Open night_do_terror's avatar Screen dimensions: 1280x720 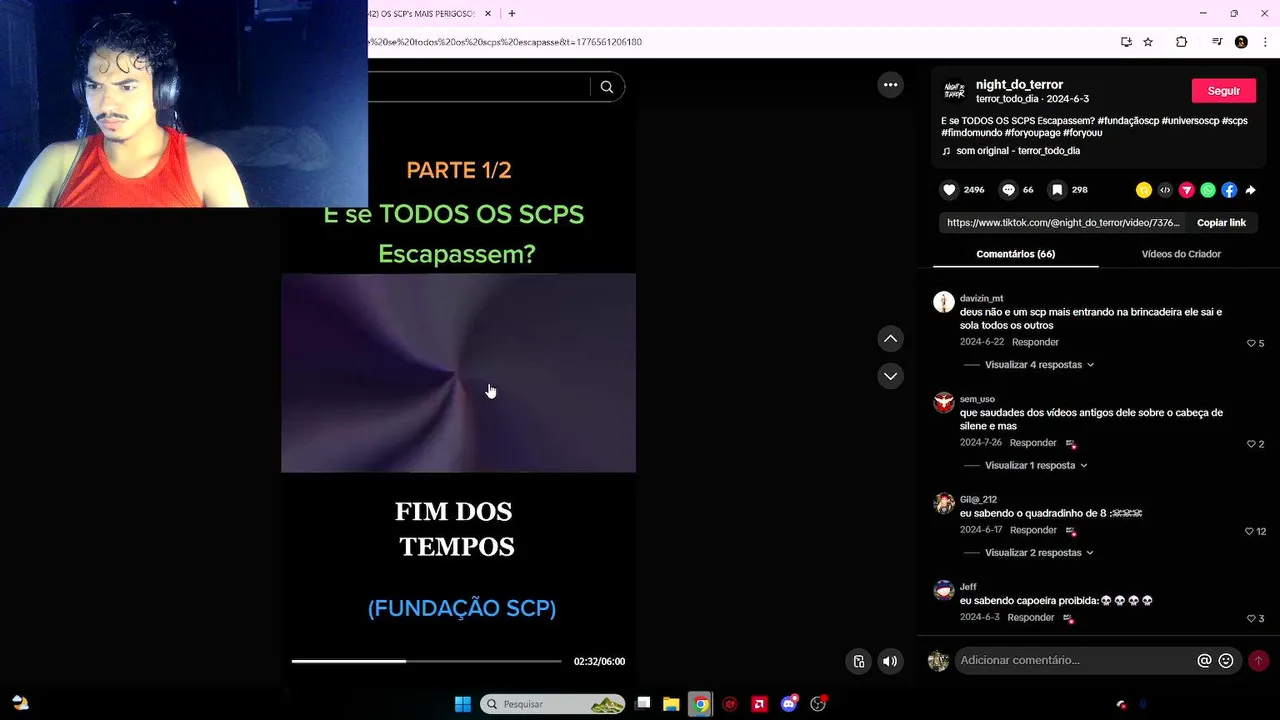click(954, 91)
